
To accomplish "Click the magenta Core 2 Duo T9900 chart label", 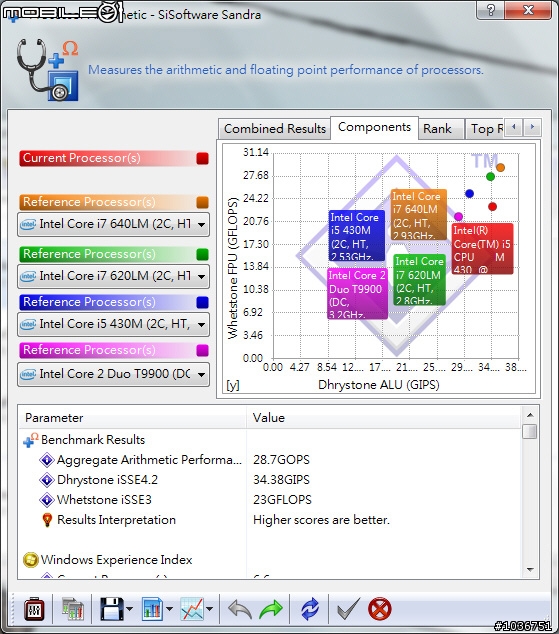I will [x=357, y=294].
